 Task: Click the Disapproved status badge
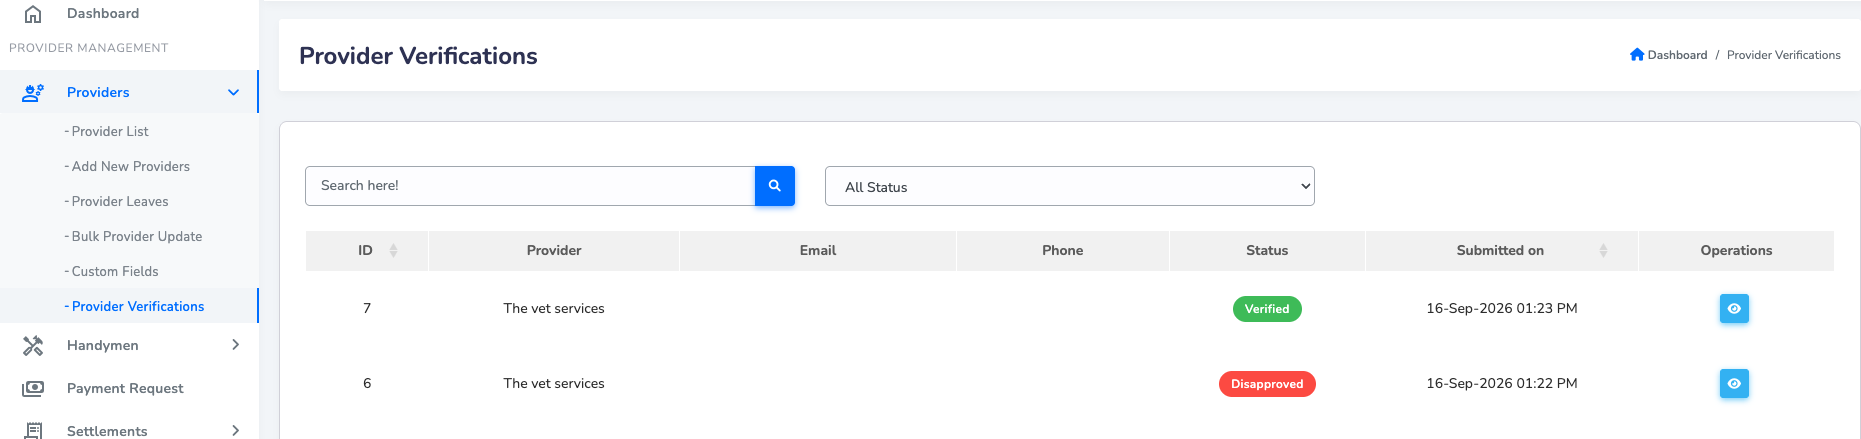coord(1267,384)
